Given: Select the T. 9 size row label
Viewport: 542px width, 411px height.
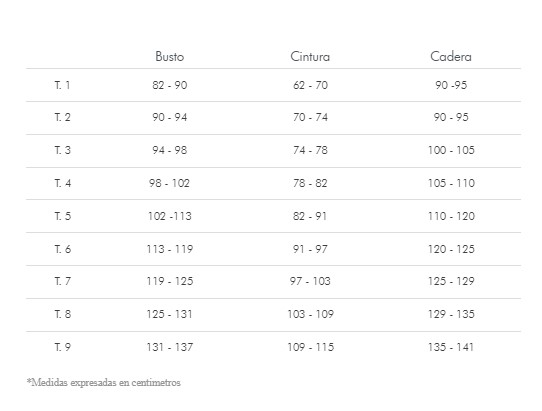Looking at the screenshot, I should [x=63, y=347].
